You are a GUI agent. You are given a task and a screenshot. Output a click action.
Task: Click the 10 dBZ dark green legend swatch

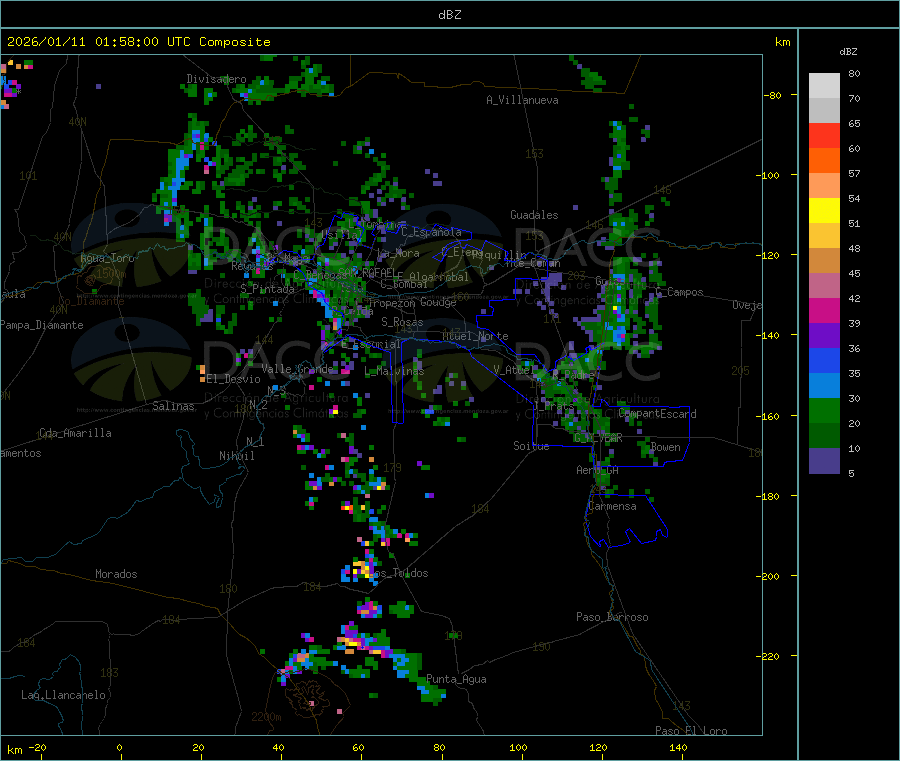point(824,436)
